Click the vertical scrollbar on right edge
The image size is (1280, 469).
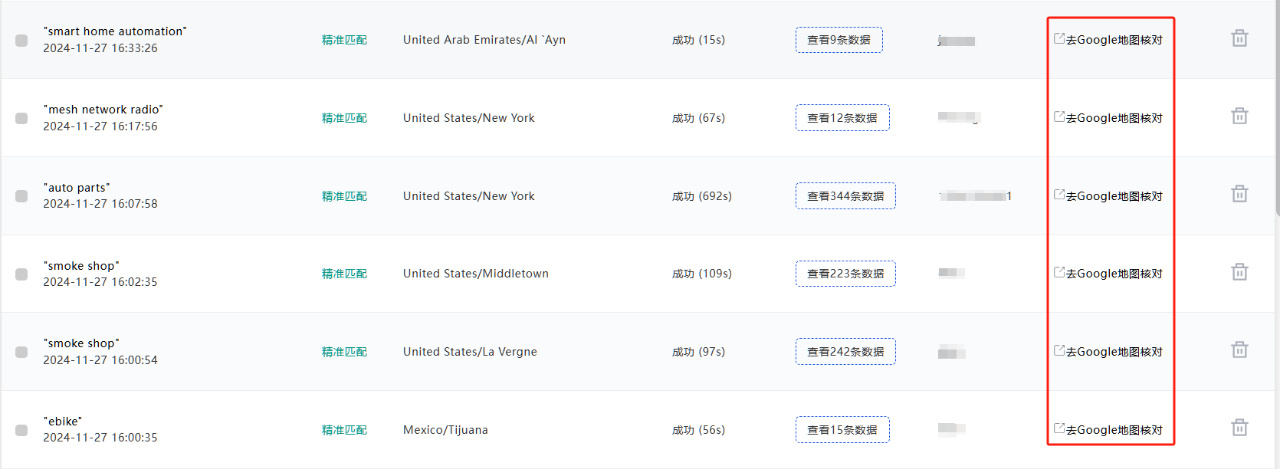click(x=1276, y=108)
